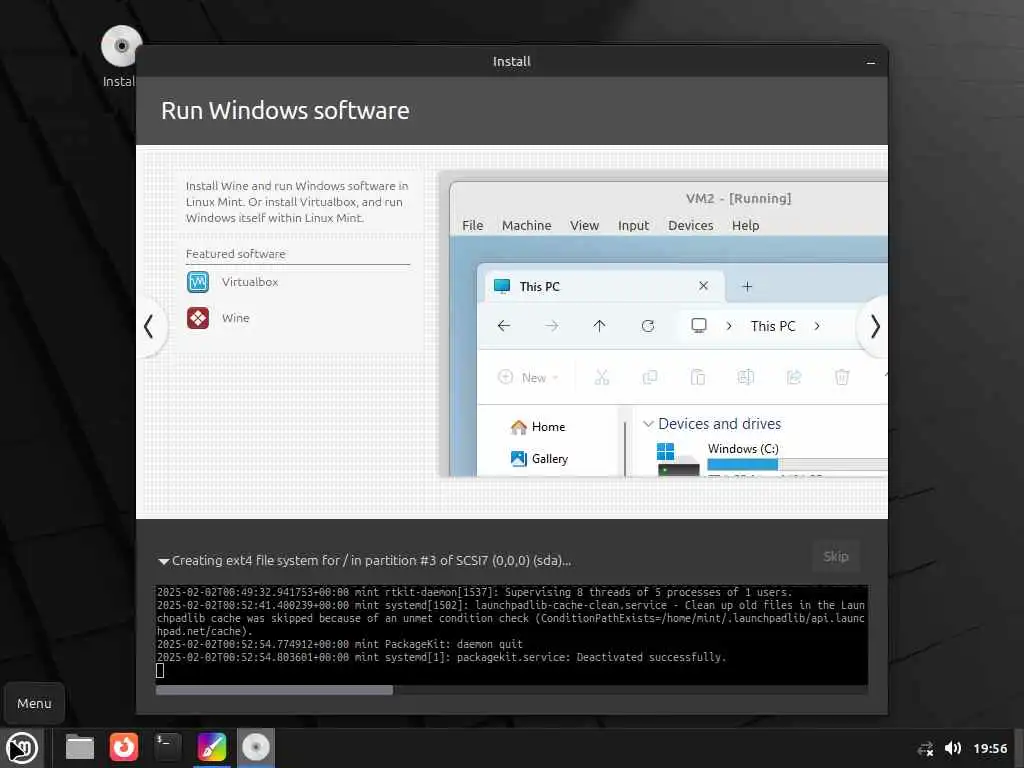Select Home in the explorer sidebar
The image size is (1024, 768).
point(537,427)
